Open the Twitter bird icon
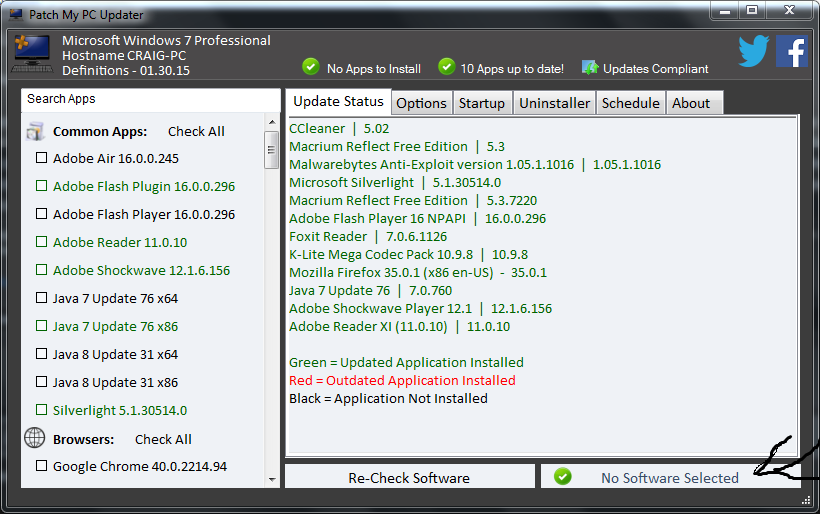Image resolution: width=820 pixels, height=514 pixels. click(754, 51)
